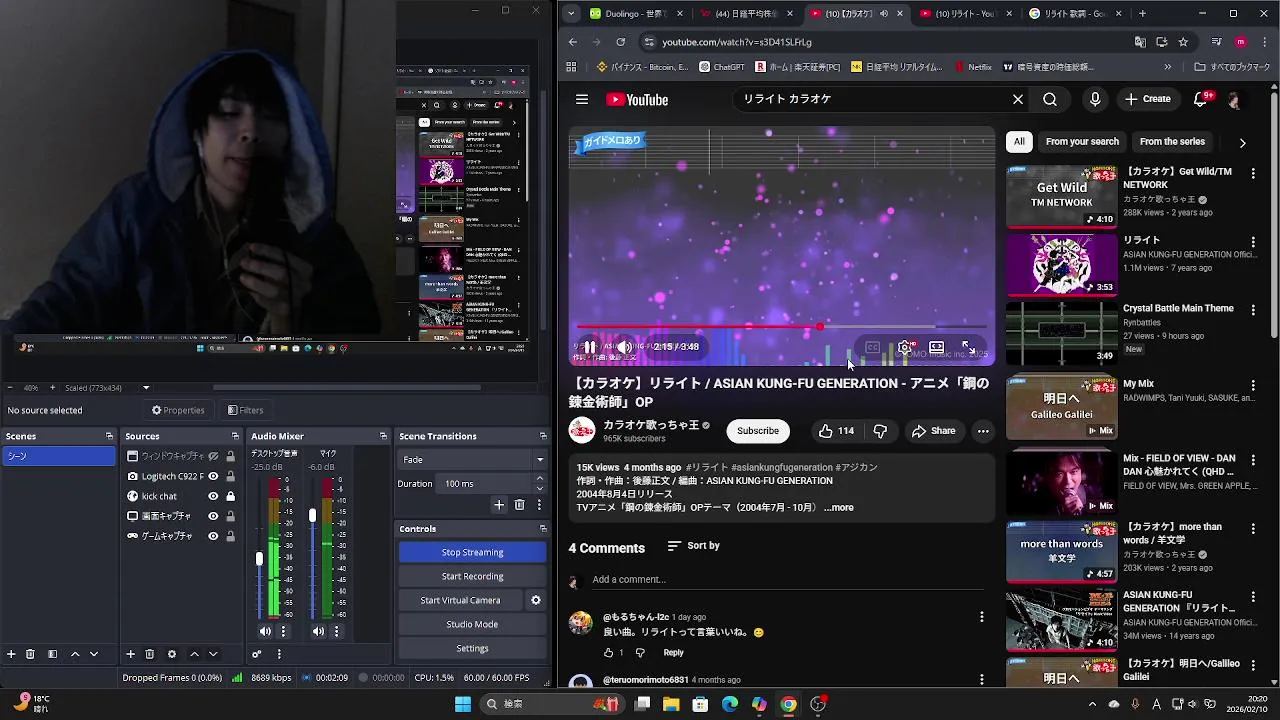
Task: Click the YouTube search magnifier button
Action: [x=1050, y=99]
